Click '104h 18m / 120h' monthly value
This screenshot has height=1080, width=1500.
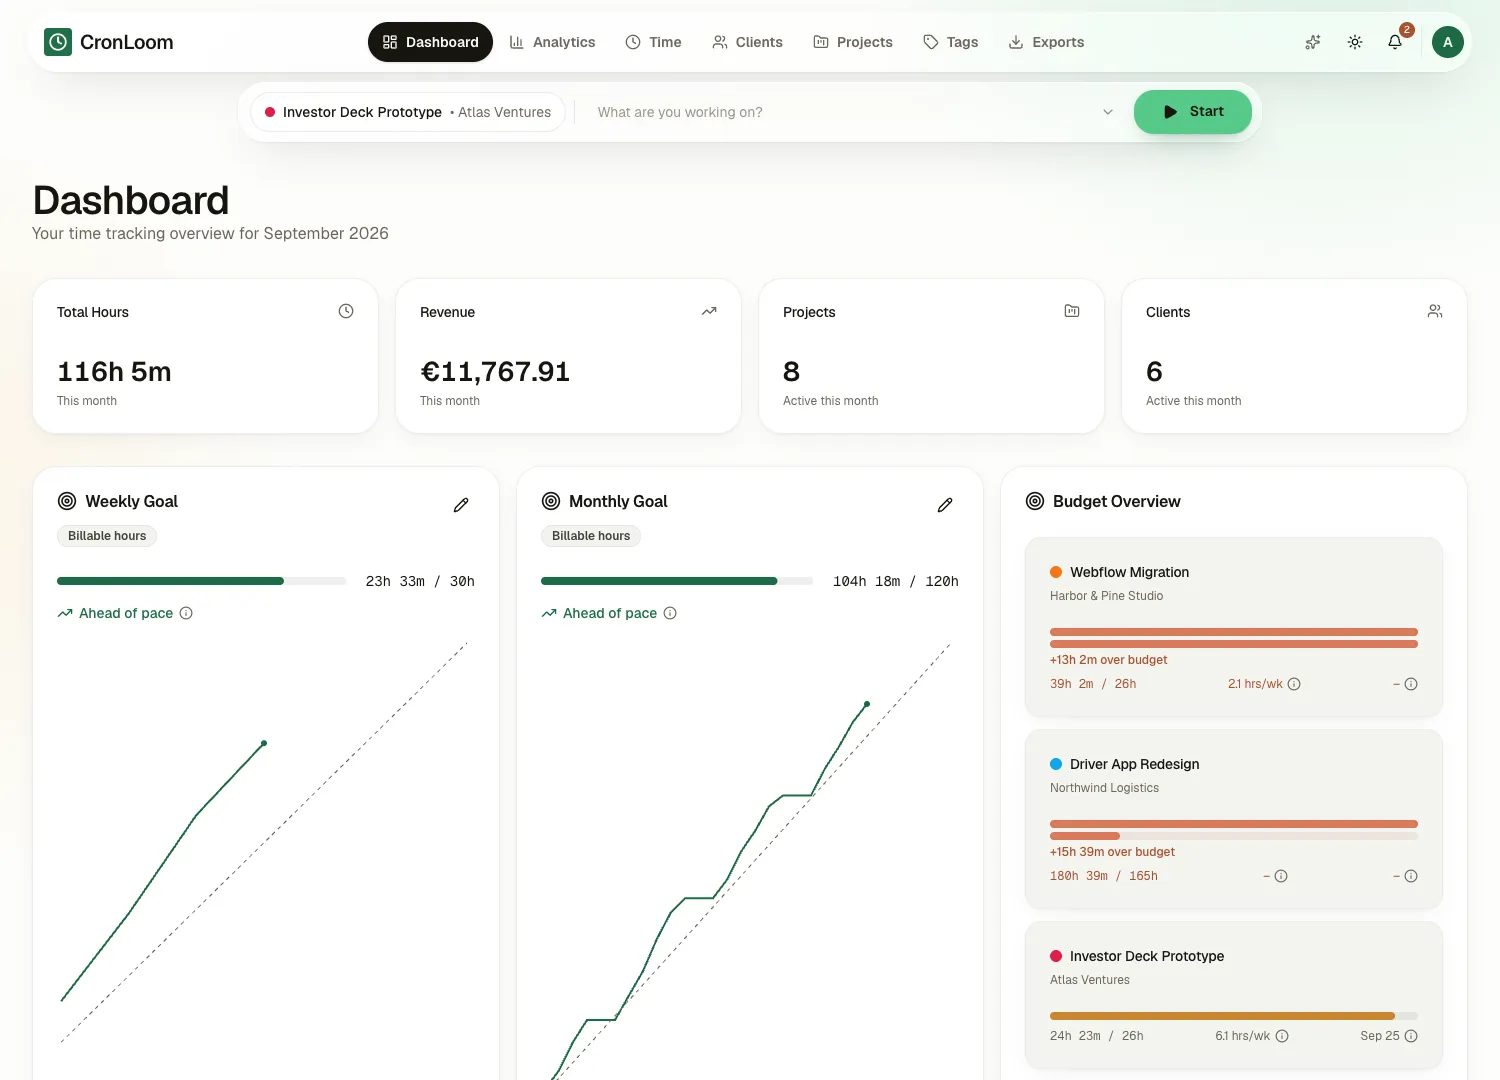click(896, 581)
